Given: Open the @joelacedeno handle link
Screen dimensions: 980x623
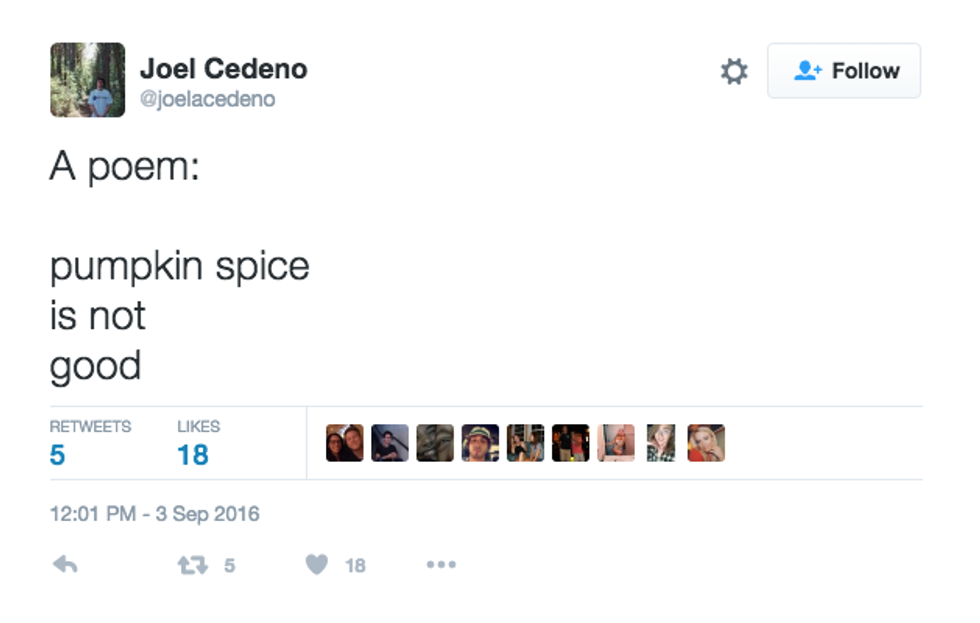Looking at the screenshot, I should 207,99.
